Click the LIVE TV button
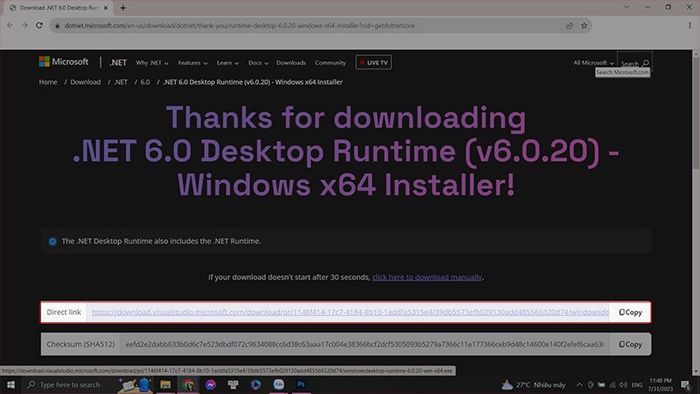Image resolution: width=700 pixels, height=394 pixels. coord(374,62)
